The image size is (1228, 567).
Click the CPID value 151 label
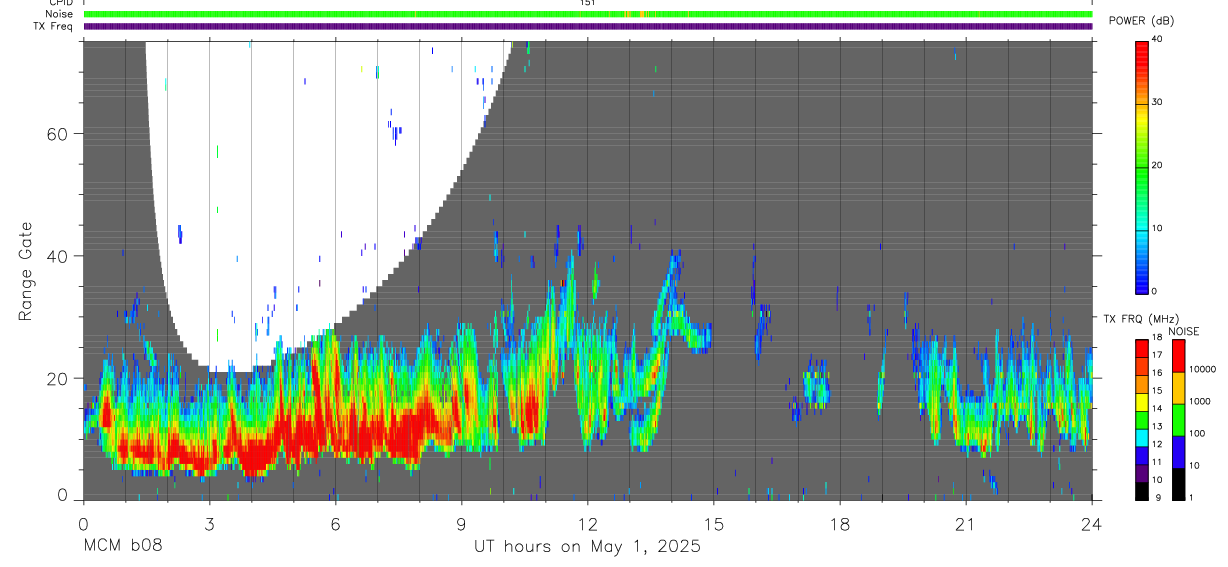coord(588,3)
